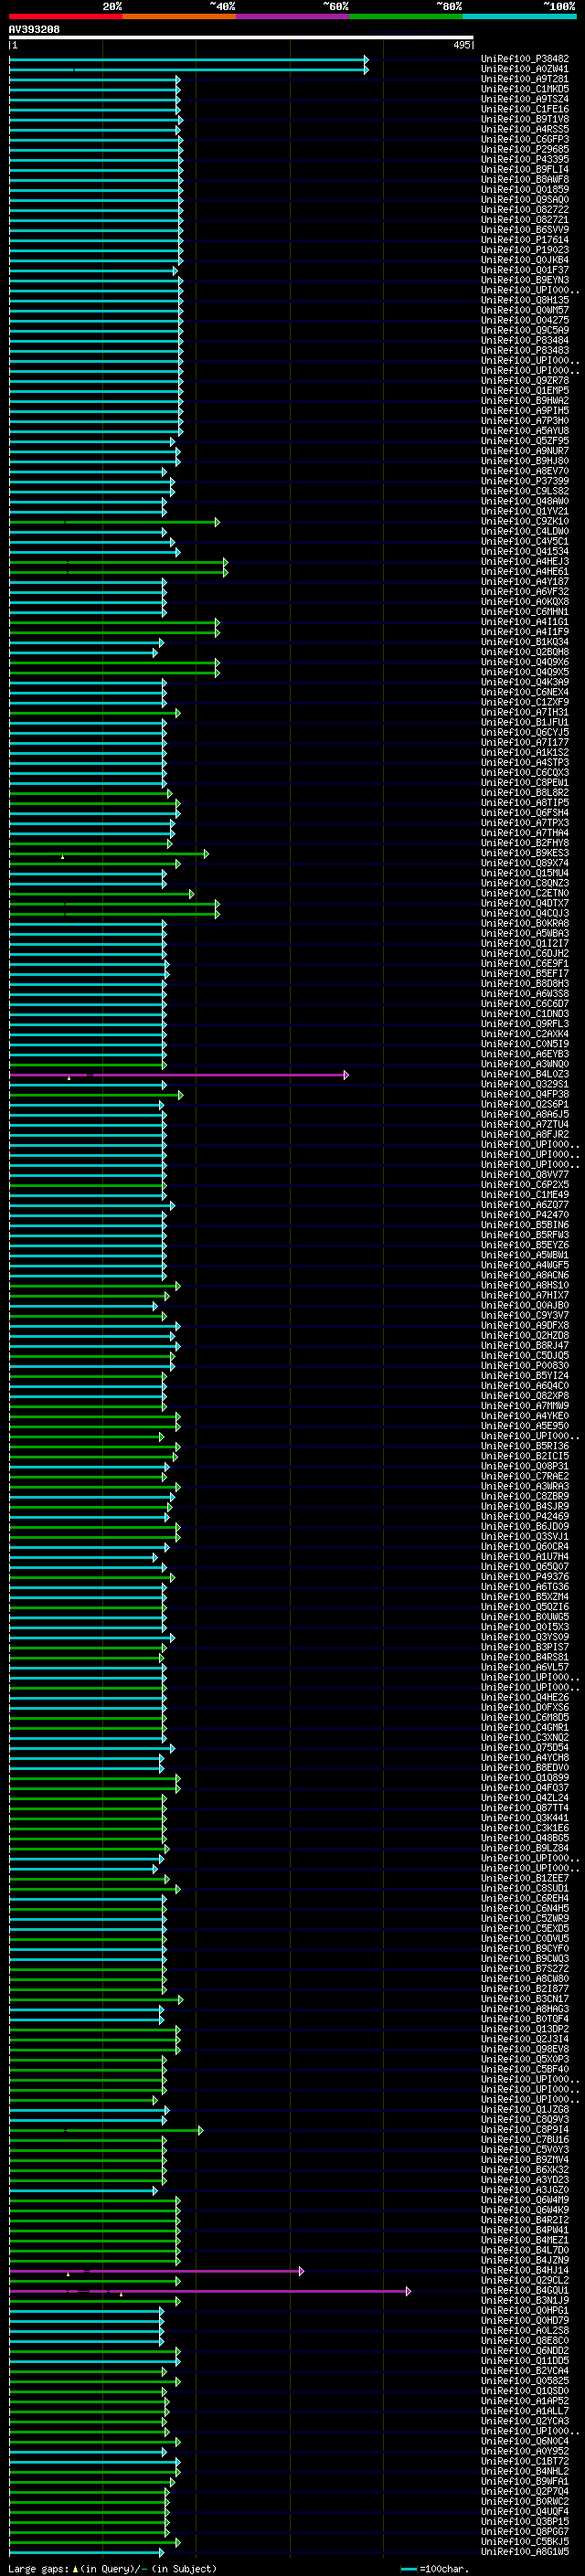This screenshot has height=2576, width=585.
Task: Open hit UniRef100_A7HIX7
Action: [525, 1295]
